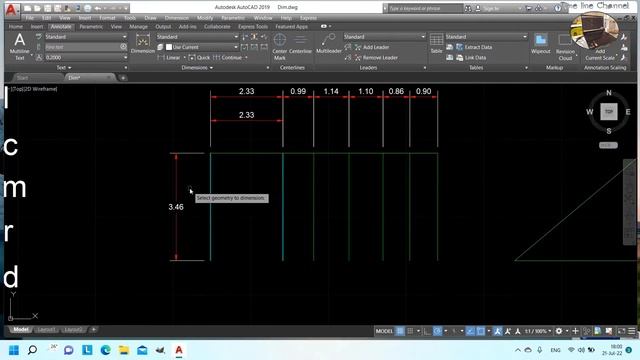Toggle the drawing grid display
This screenshot has width=640, height=360.
(x=400, y=331)
